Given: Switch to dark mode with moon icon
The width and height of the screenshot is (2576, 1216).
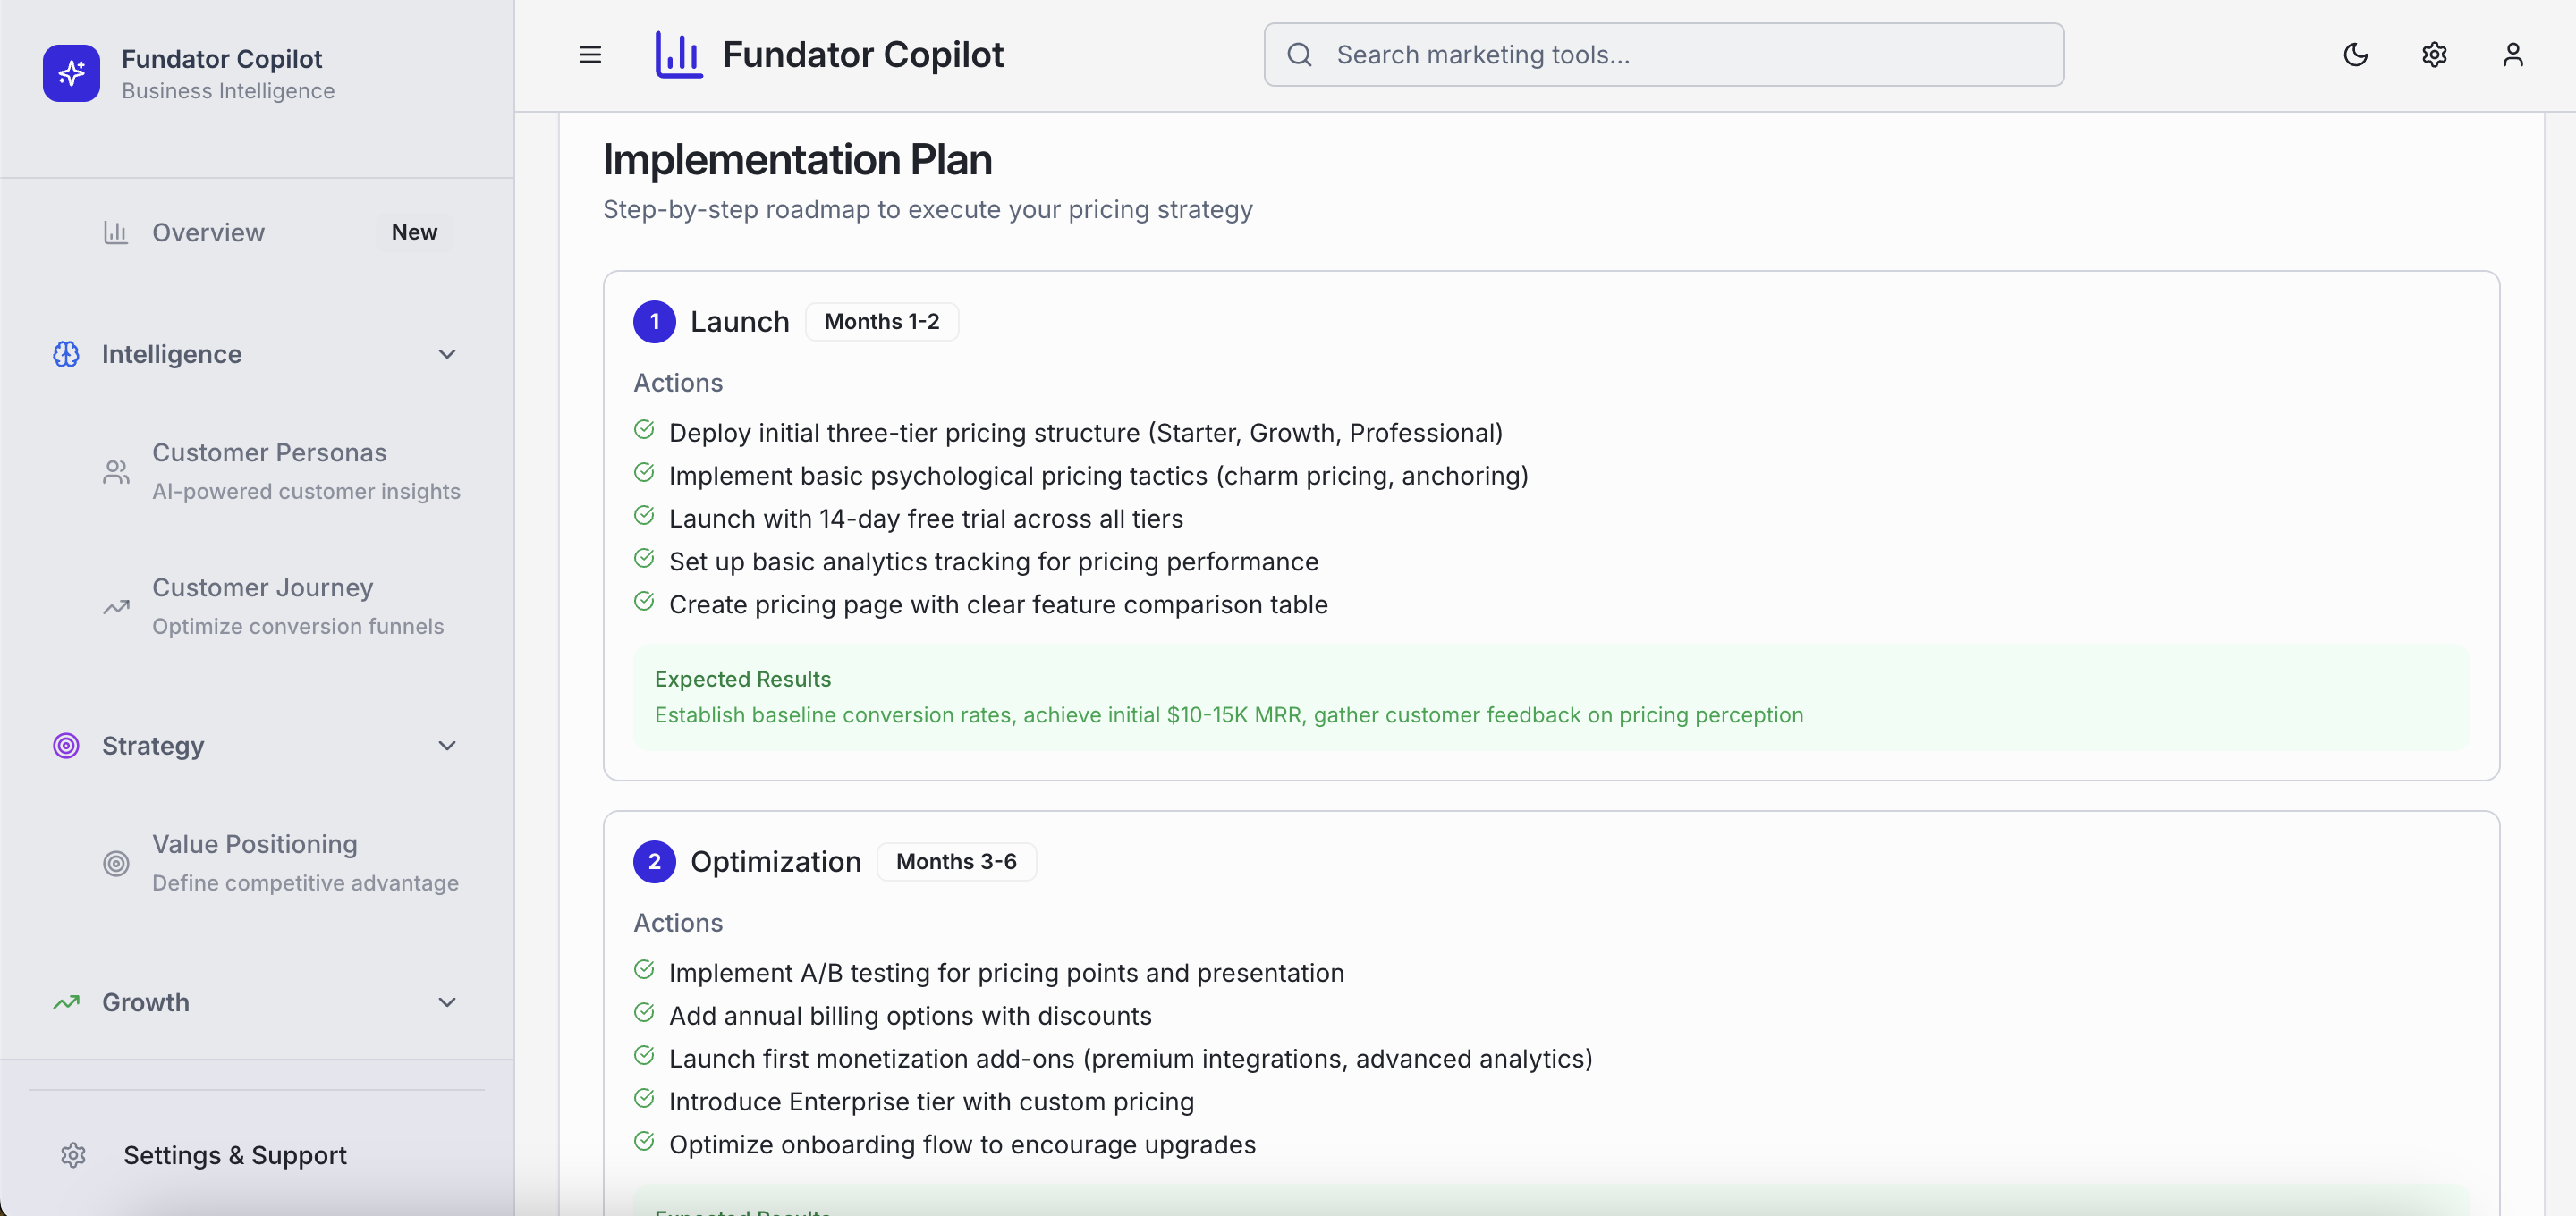Looking at the screenshot, I should (x=2355, y=55).
